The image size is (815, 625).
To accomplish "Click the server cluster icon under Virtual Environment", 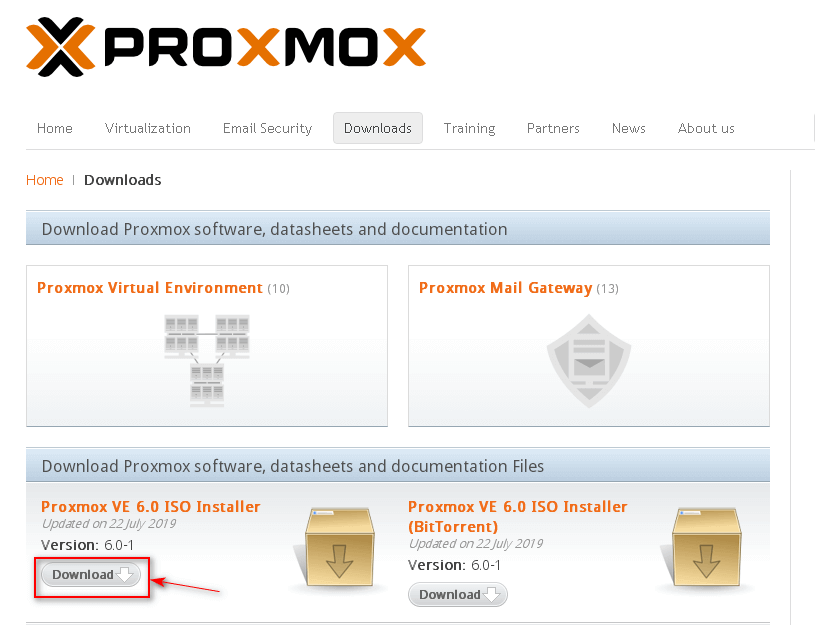I will point(207,360).
